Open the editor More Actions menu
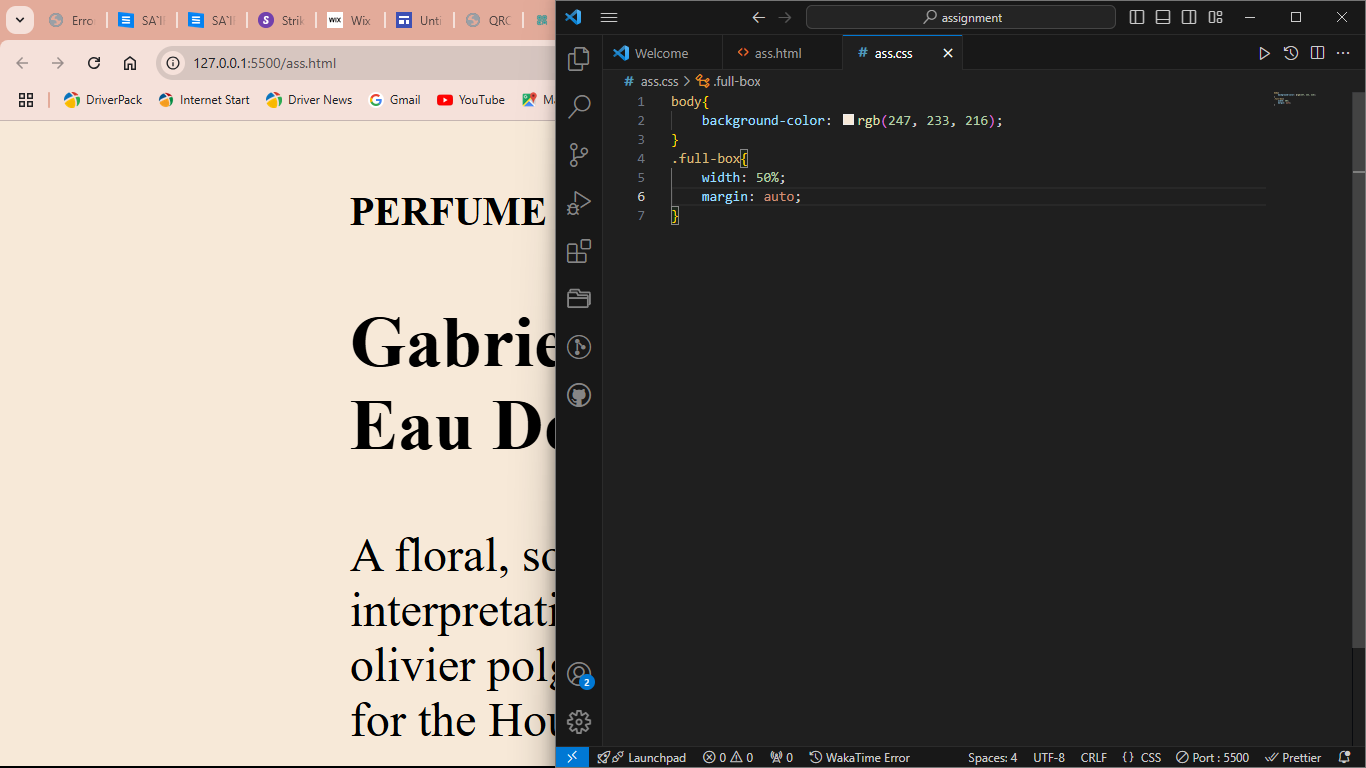The width and height of the screenshot is (1366, 768). click(x=1344, y=53)
